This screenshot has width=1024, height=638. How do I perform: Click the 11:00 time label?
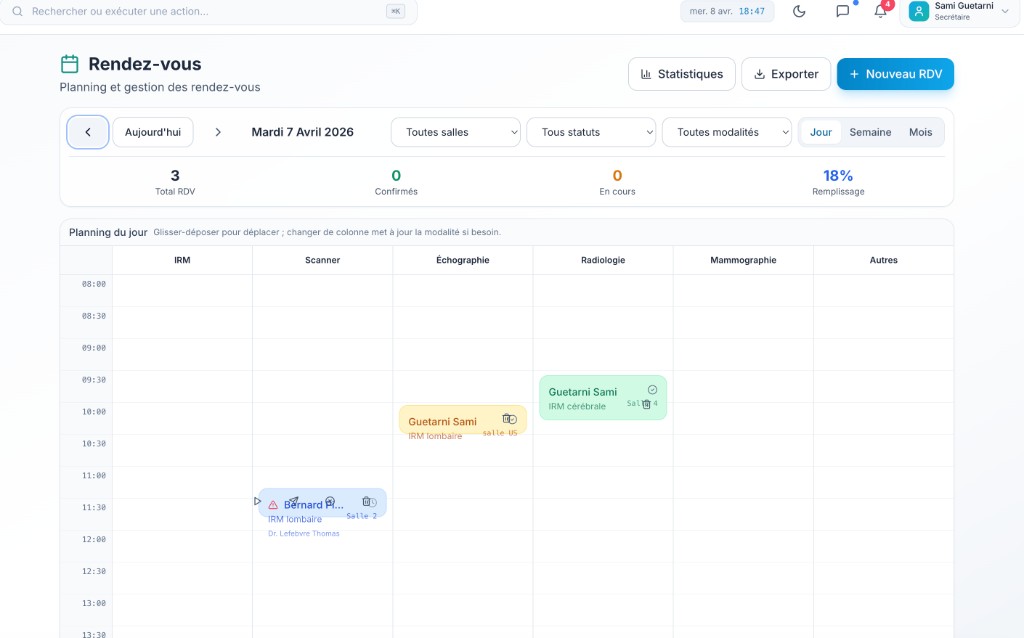[x=93, y=475]
